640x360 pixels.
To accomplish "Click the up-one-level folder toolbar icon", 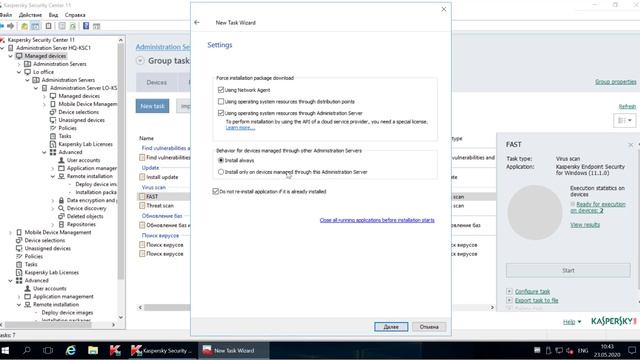I will coord(24,26).
